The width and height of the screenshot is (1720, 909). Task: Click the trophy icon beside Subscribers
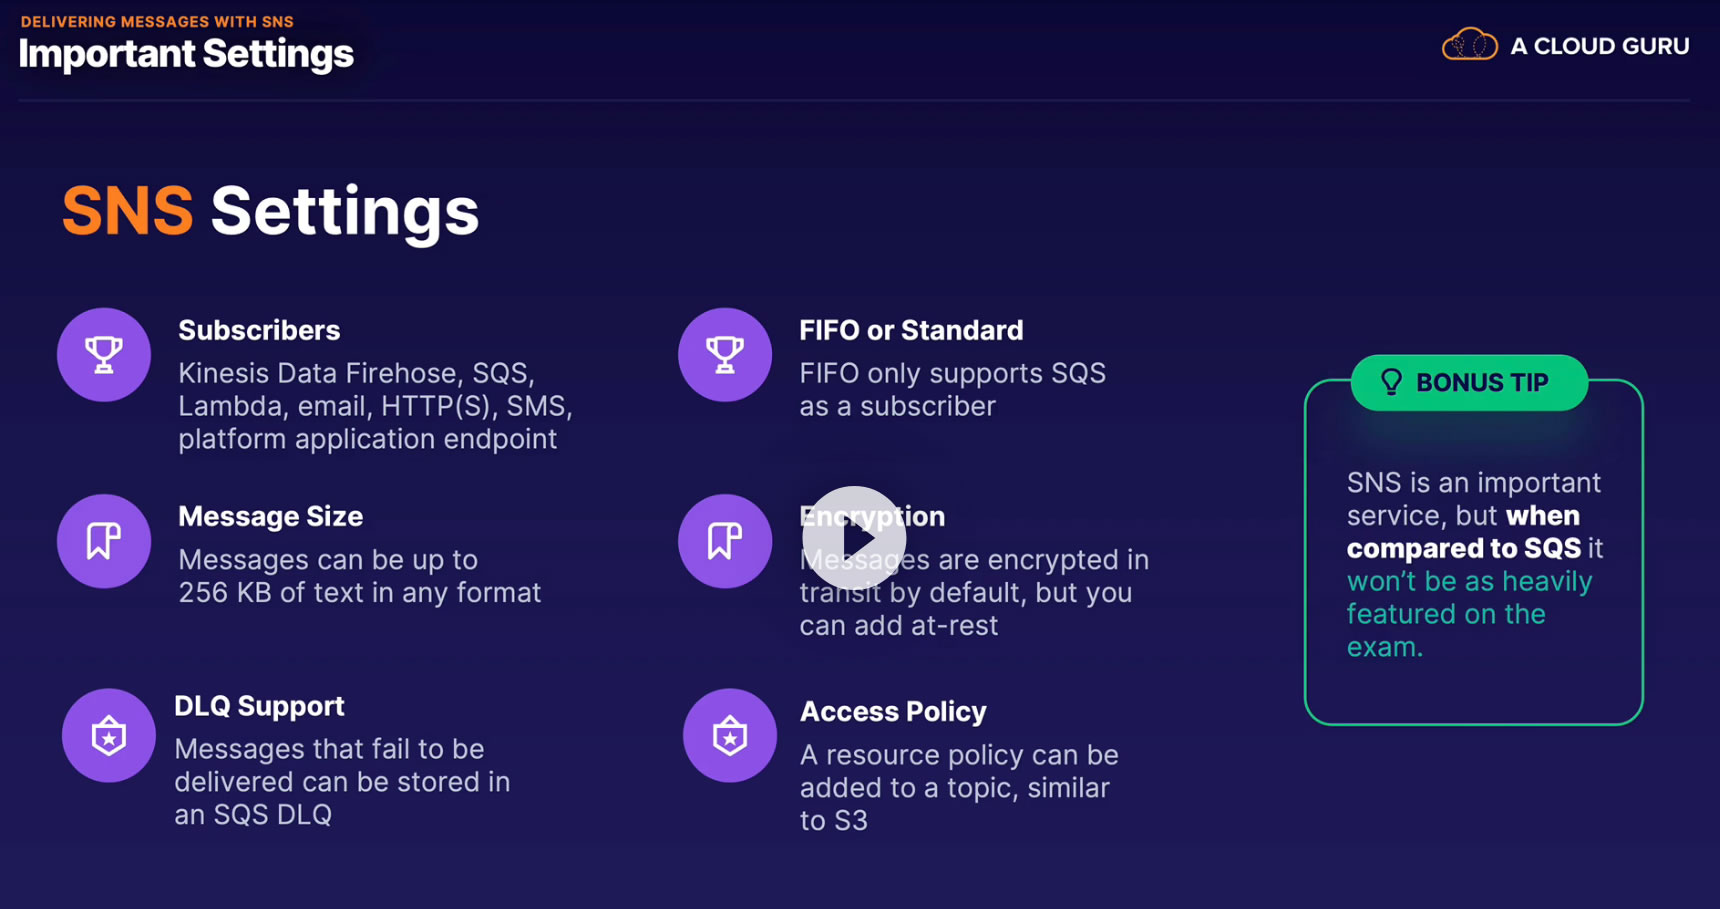click(104, 355)
